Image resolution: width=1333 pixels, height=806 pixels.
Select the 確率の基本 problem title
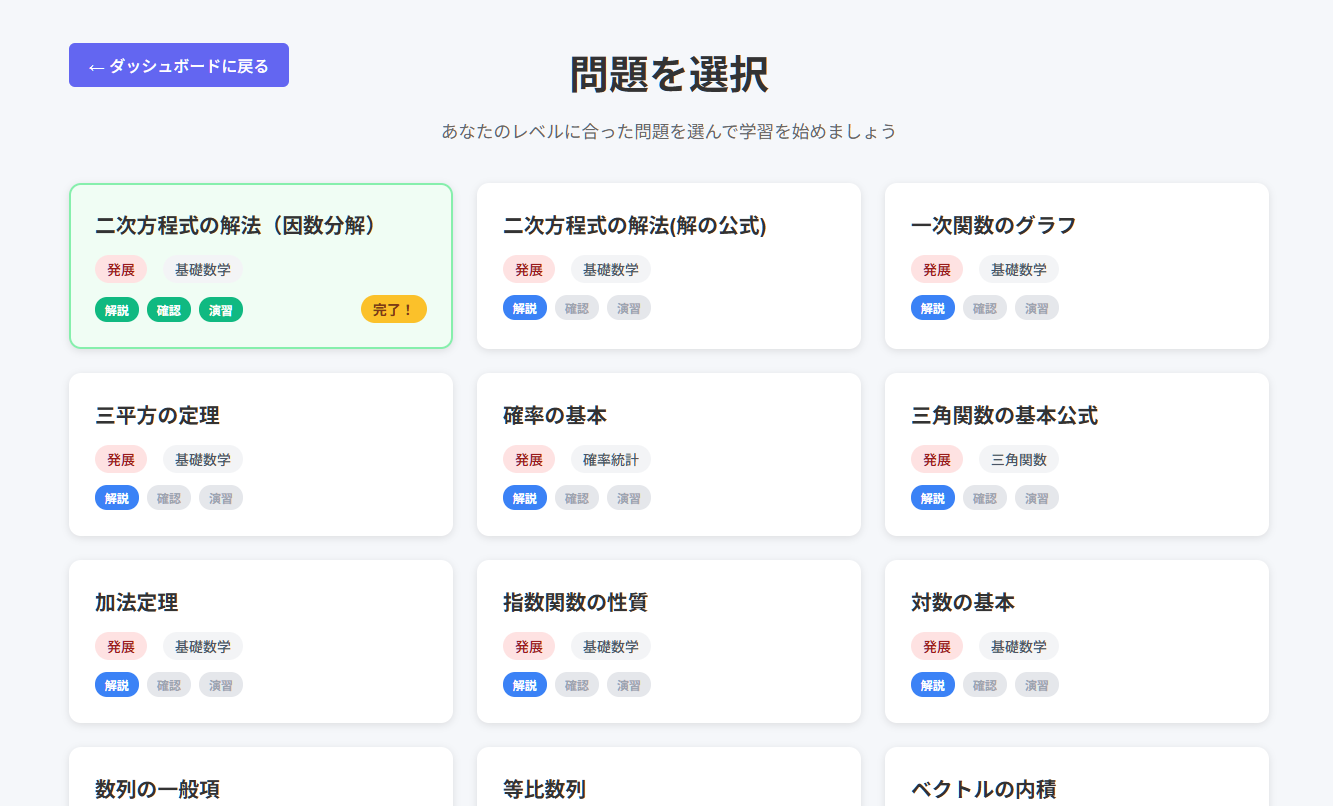coord(555,415)
